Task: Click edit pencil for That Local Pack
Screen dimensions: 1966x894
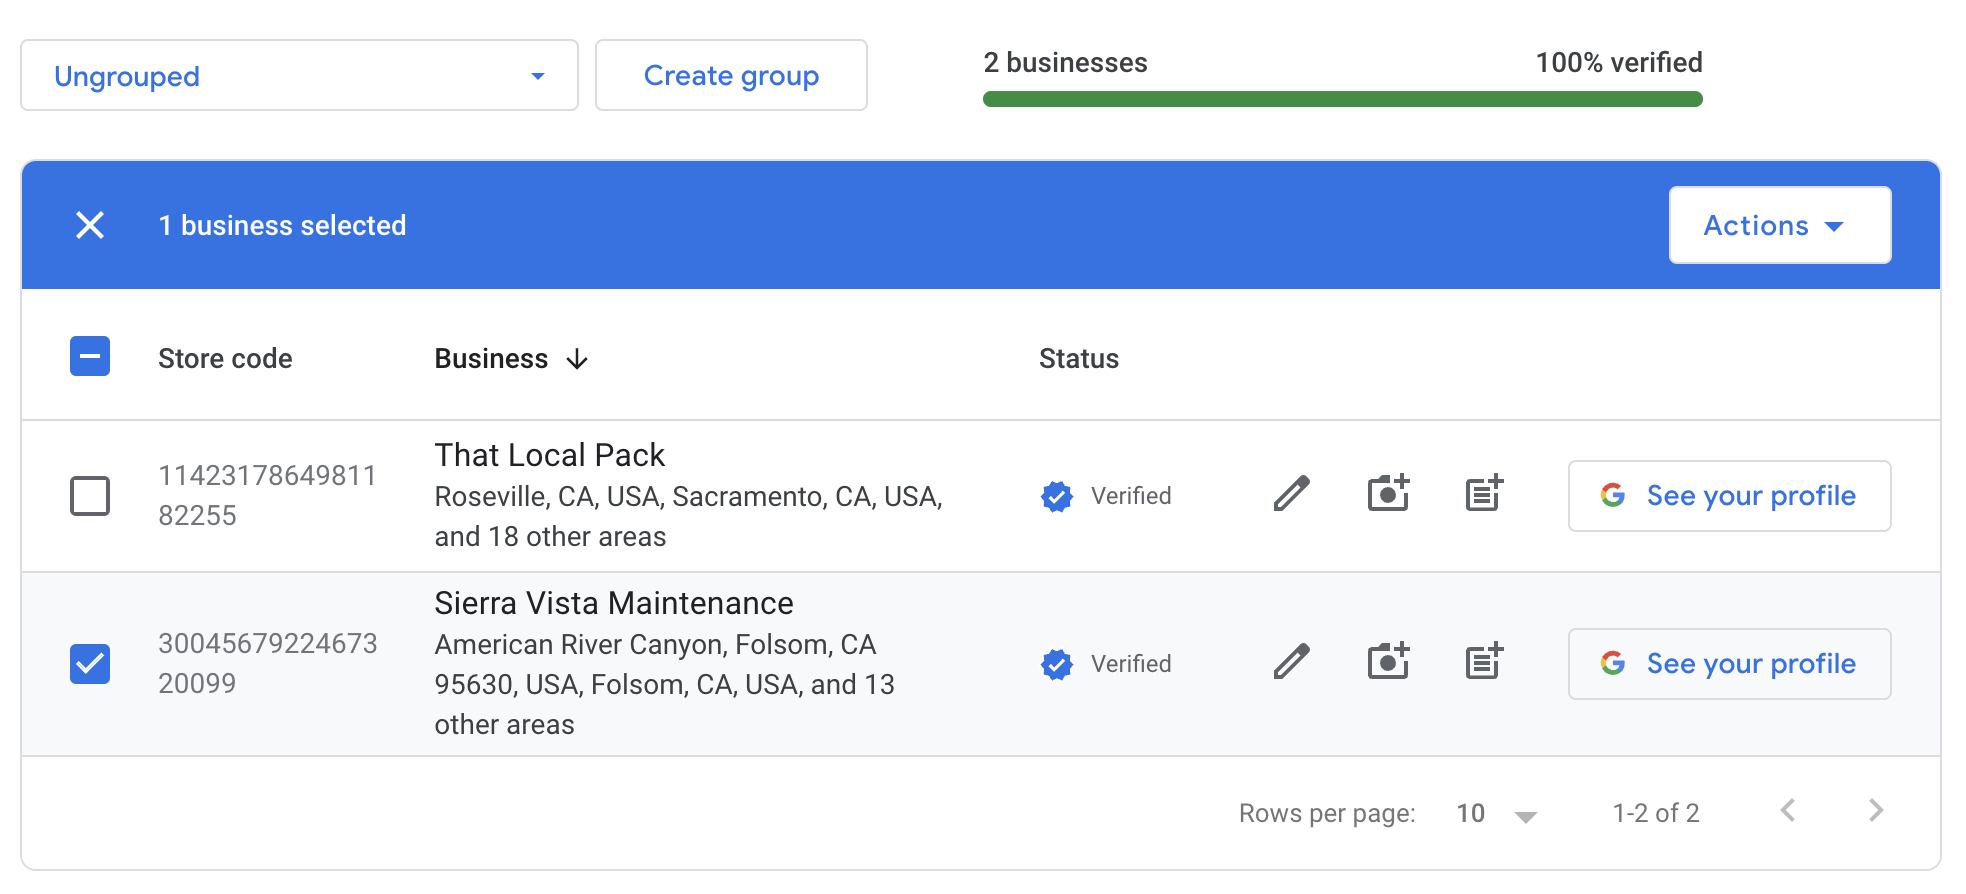Action: click(x=1291, y=494)
